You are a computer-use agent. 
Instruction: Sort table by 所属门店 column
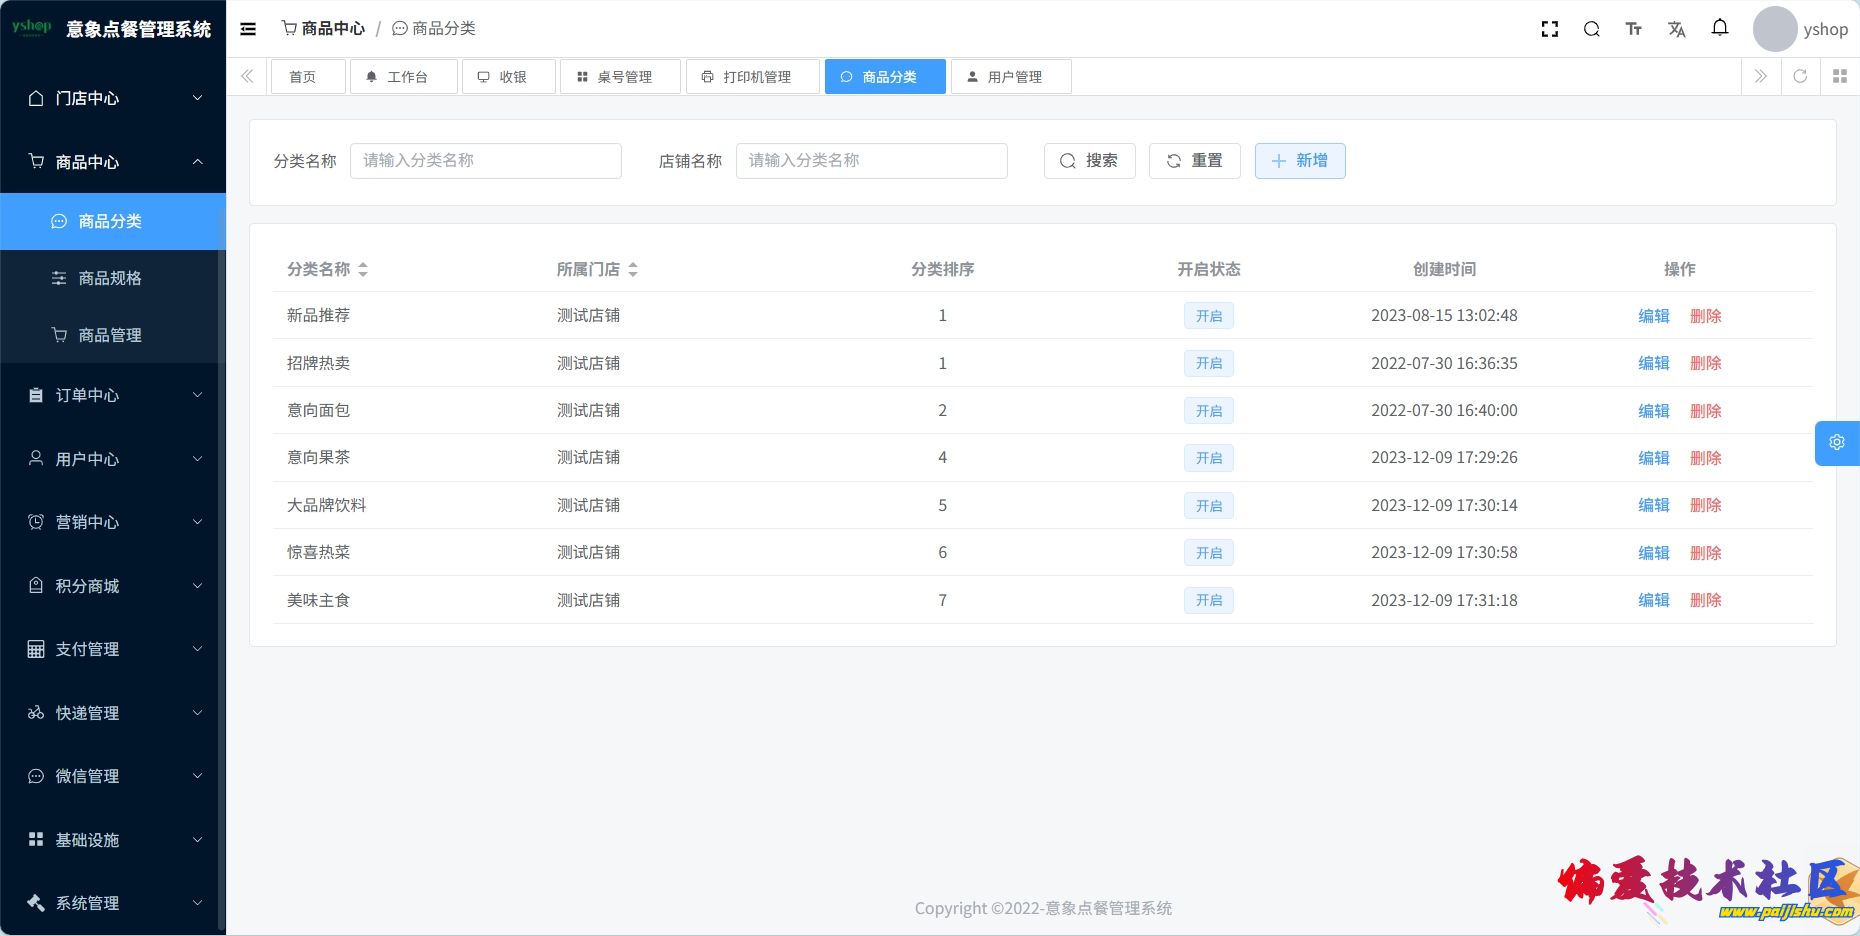(x=633, y=269)
